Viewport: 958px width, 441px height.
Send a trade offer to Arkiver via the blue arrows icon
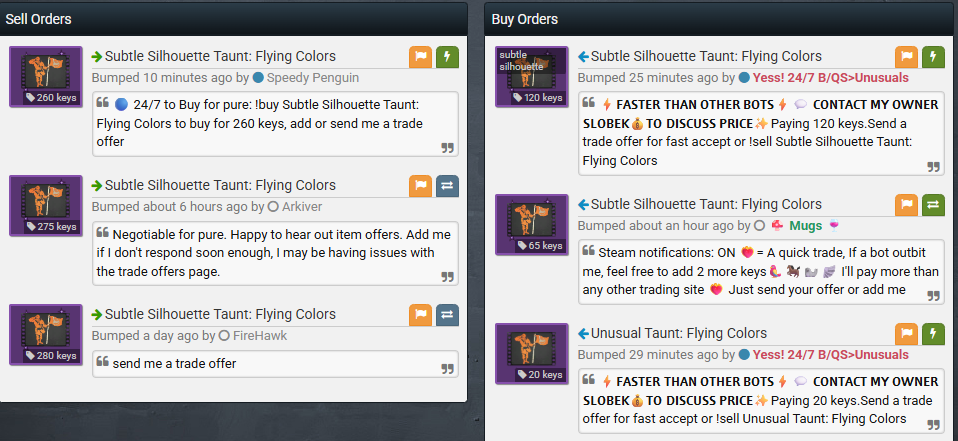click(447, 186)
